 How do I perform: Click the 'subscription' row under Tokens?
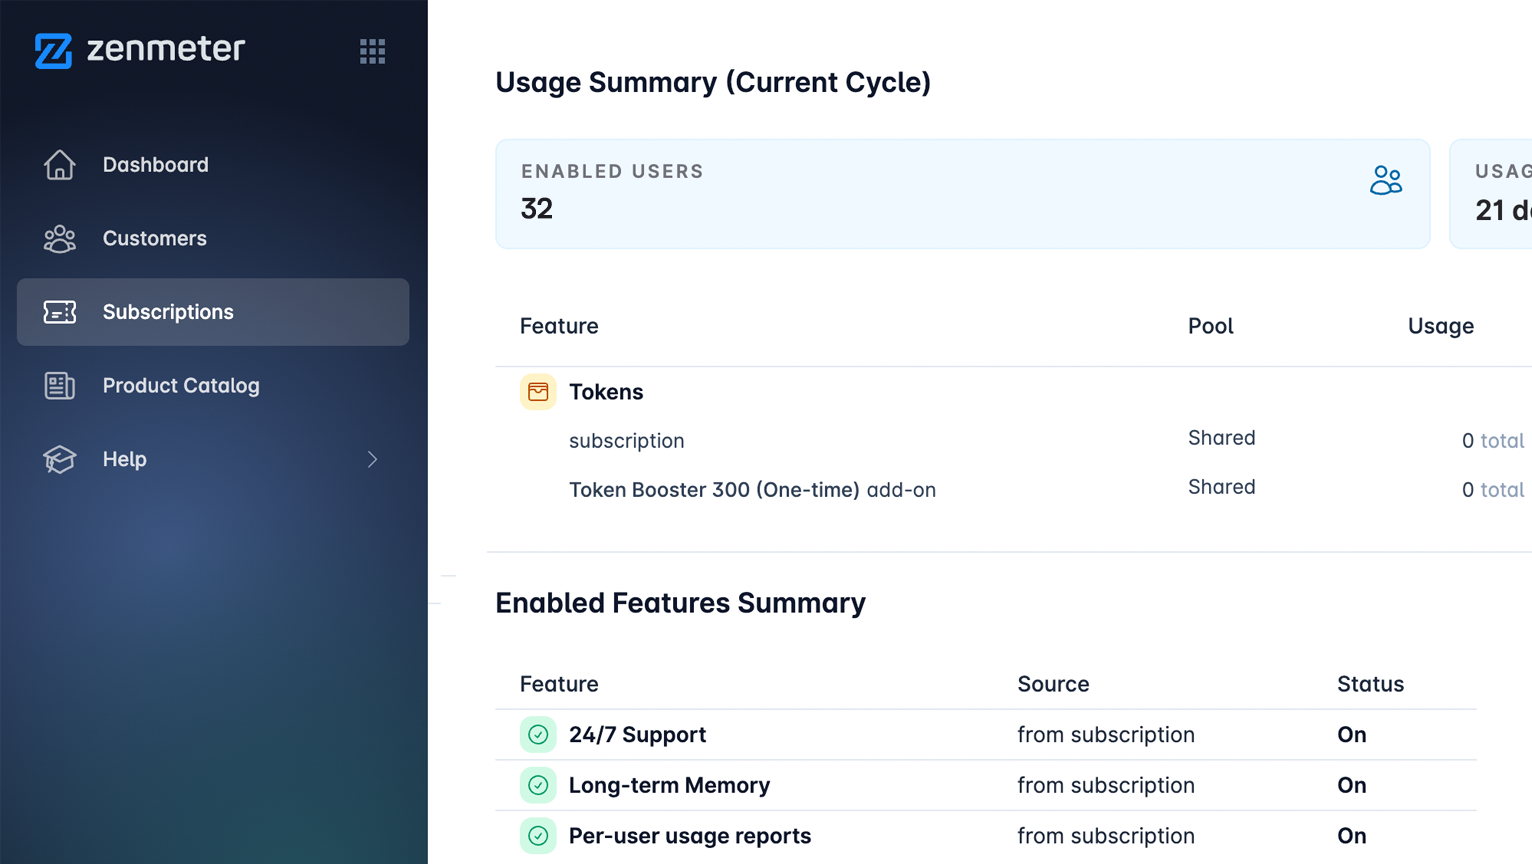pyautogui.click(x=627, y=441)
